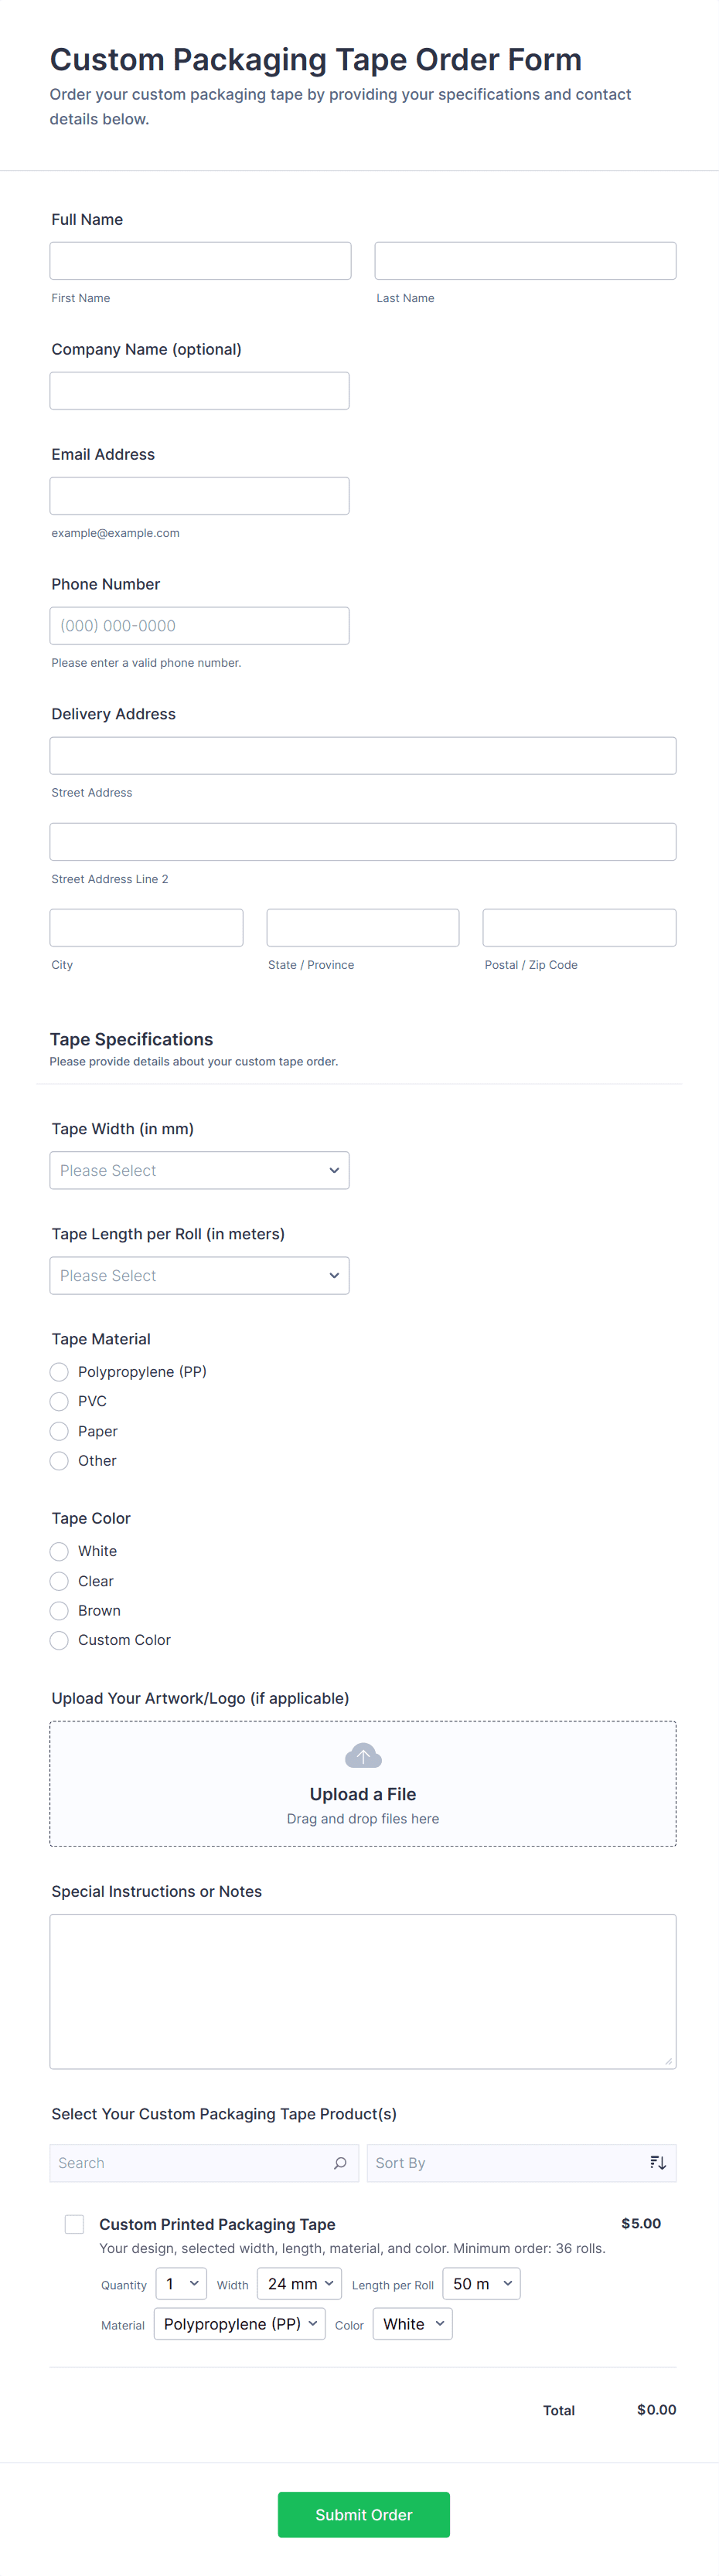This screenshot has height=2576, width=719.
Task: Click the product search magnifier icon
Action: 340,2163
